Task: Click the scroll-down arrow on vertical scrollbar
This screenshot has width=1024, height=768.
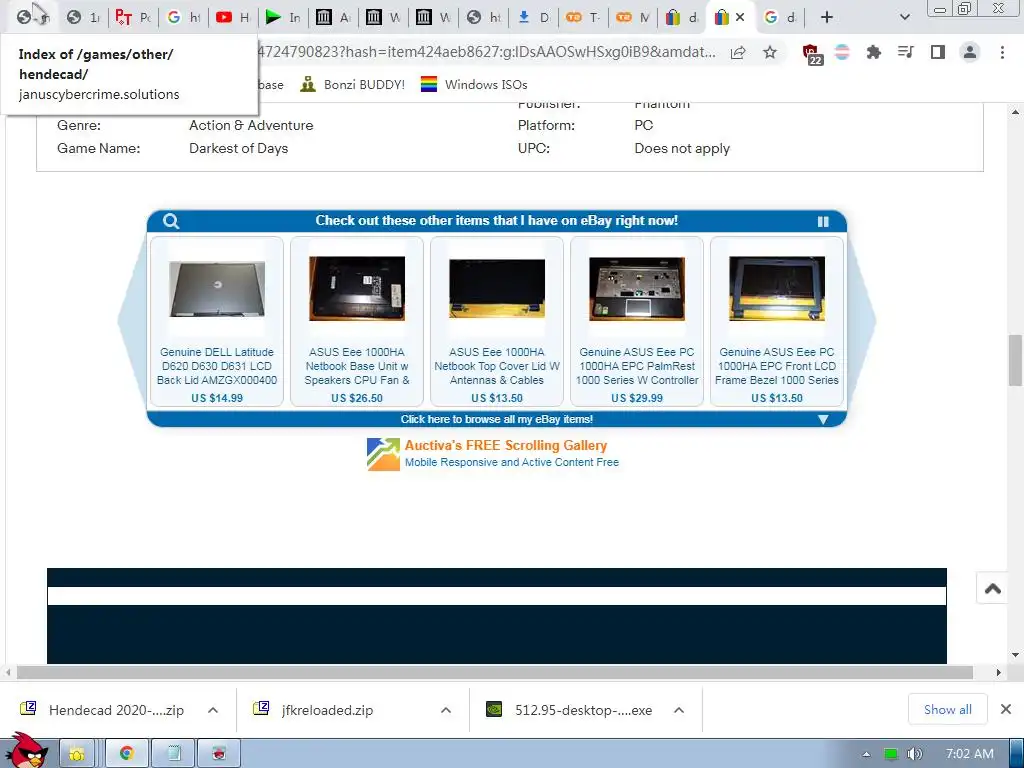Action: click(x=1015, y=655)
